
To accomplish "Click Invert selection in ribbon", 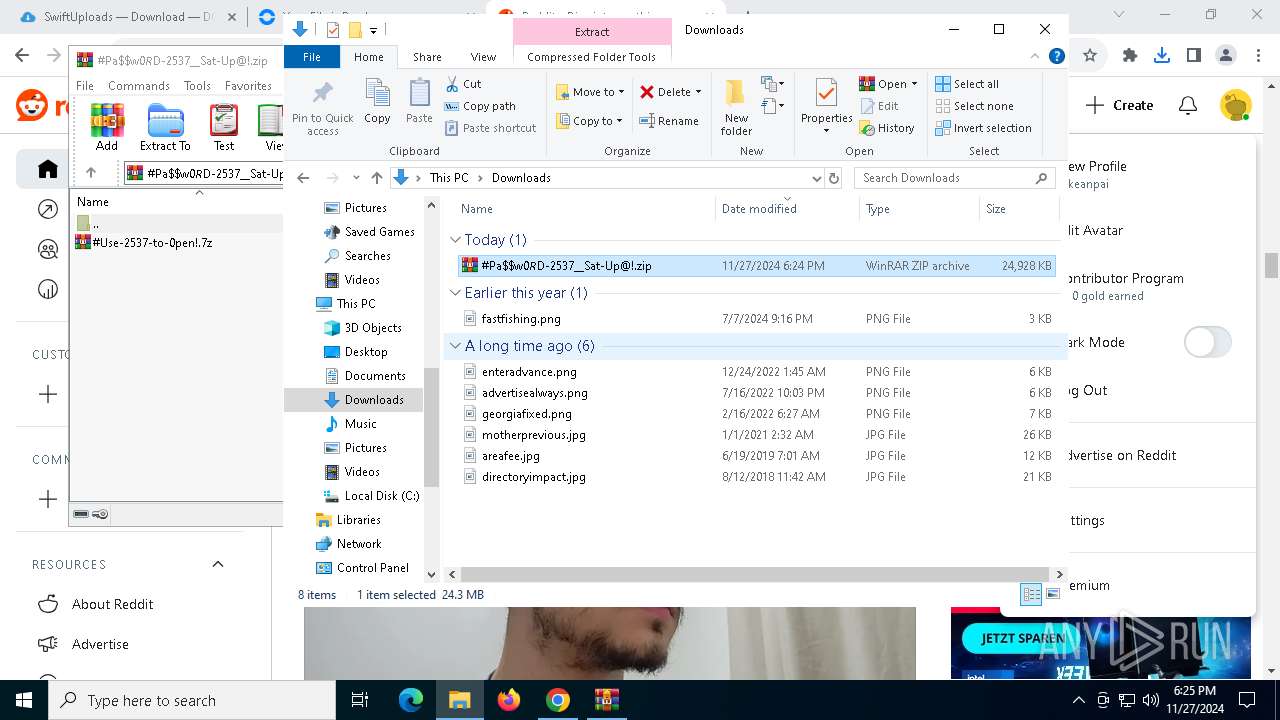I will [983, 128].
